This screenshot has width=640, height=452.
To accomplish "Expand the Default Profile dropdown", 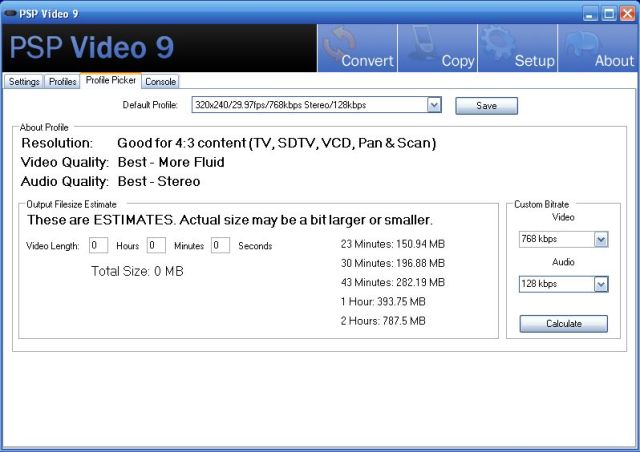I will tap(434, 105).
